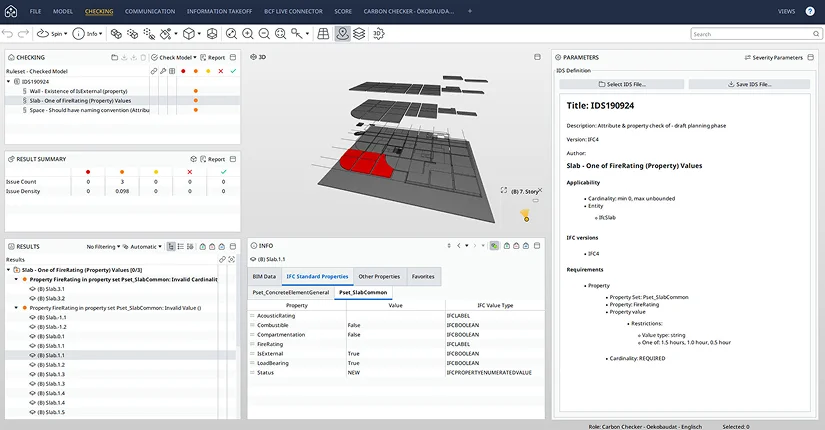Click the undo arrow icon

pyautogui.click(x=8, y=33)
